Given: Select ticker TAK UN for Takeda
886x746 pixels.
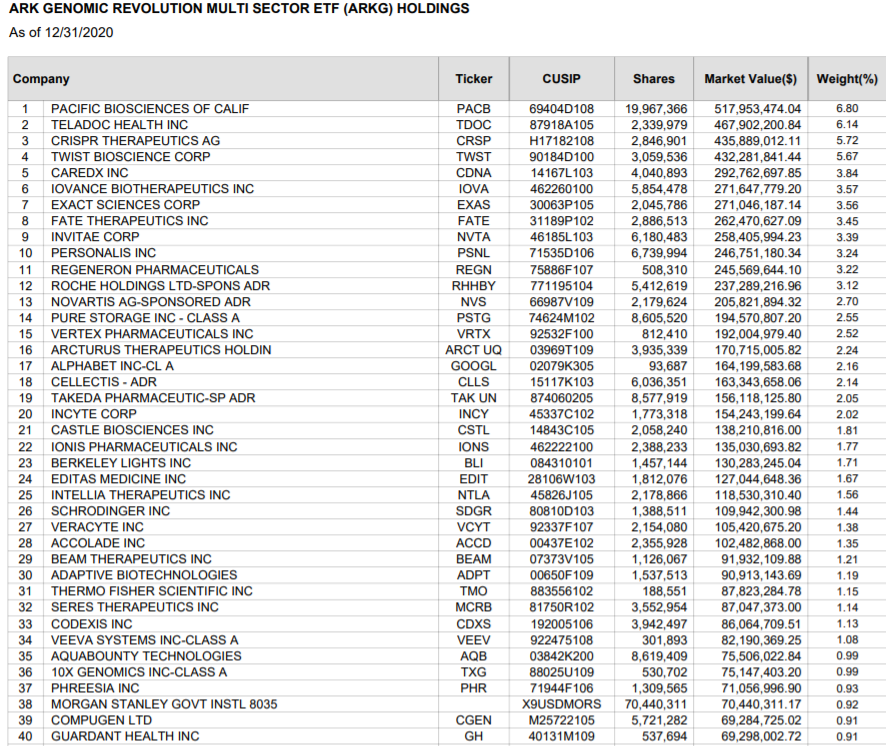Looking at the screenshot, I should [x=474, y=398].
